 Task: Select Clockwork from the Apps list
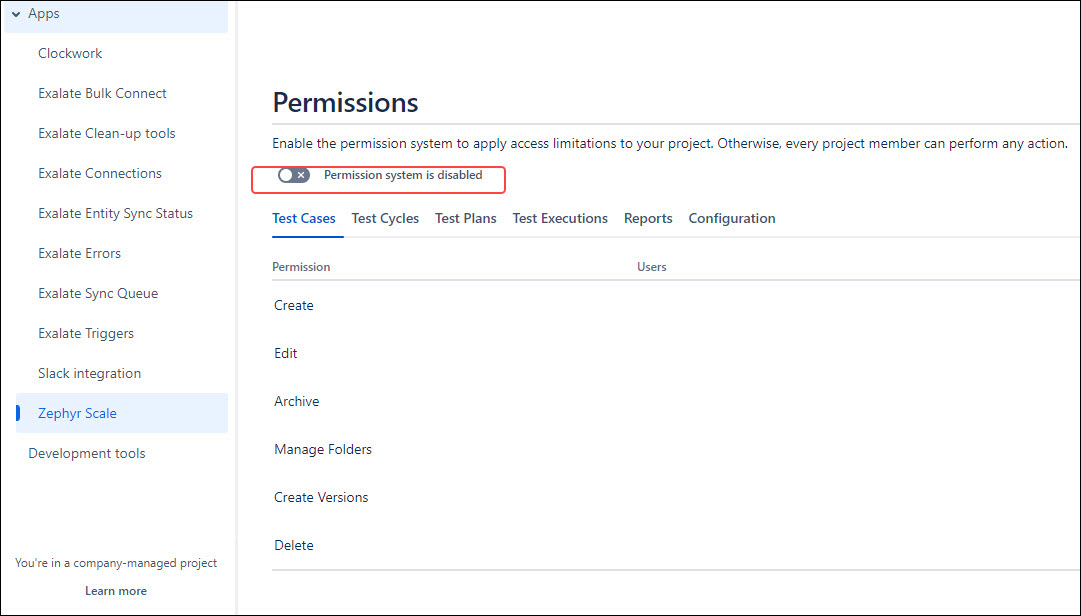(70, 52)
